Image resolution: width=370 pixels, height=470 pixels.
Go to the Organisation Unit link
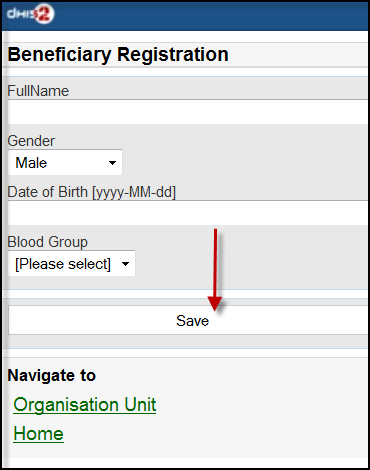pos(85,405)
